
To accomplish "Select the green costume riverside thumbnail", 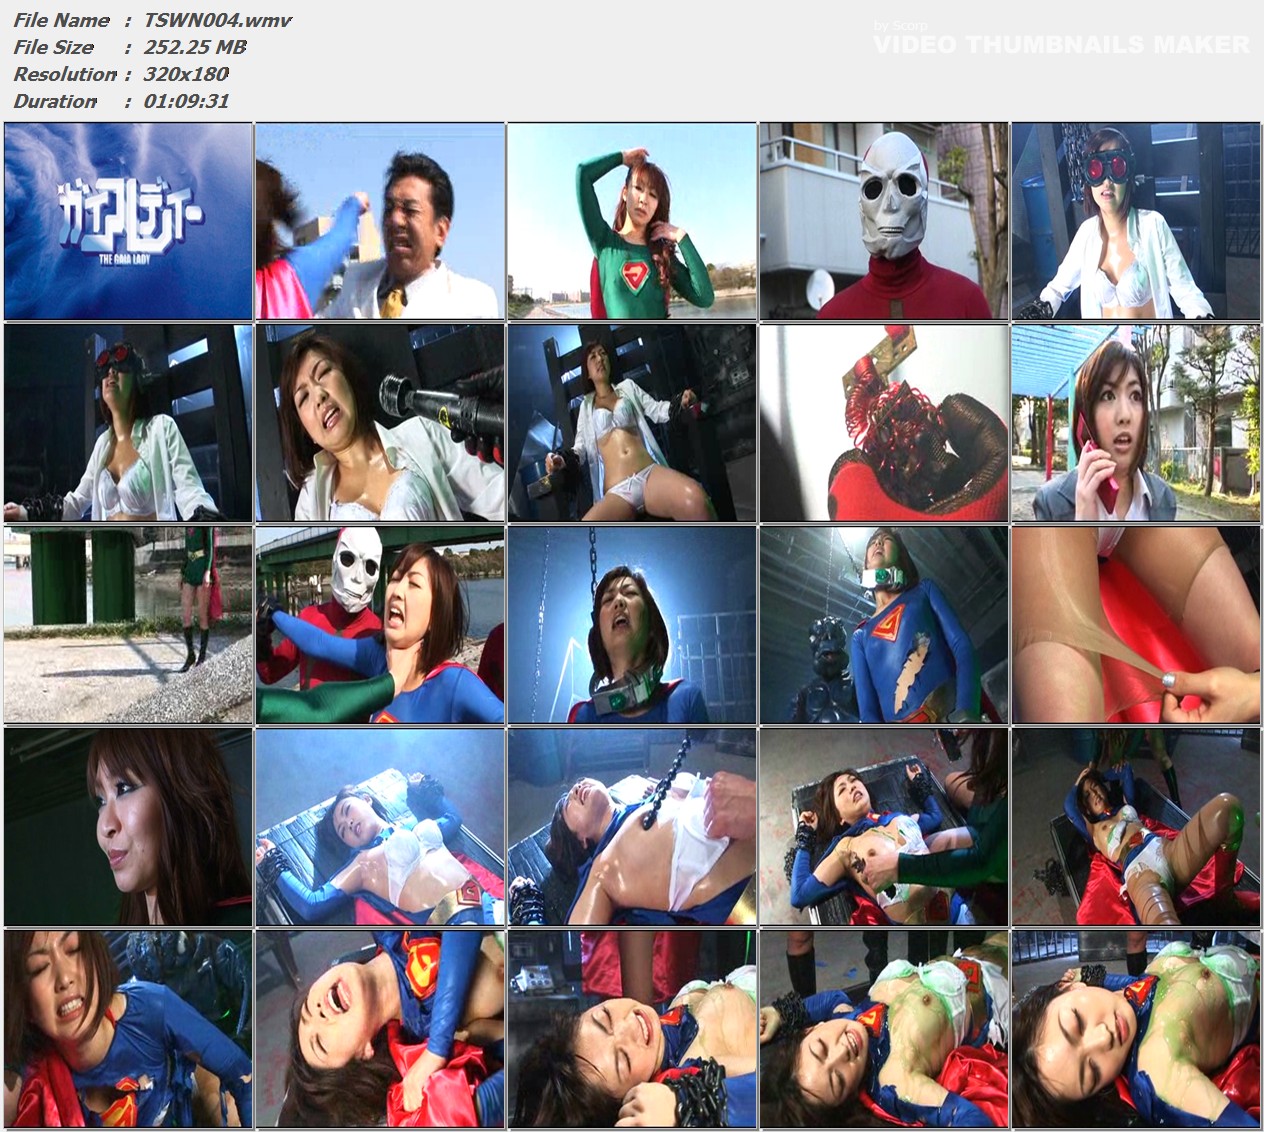I will coord(632,221).
